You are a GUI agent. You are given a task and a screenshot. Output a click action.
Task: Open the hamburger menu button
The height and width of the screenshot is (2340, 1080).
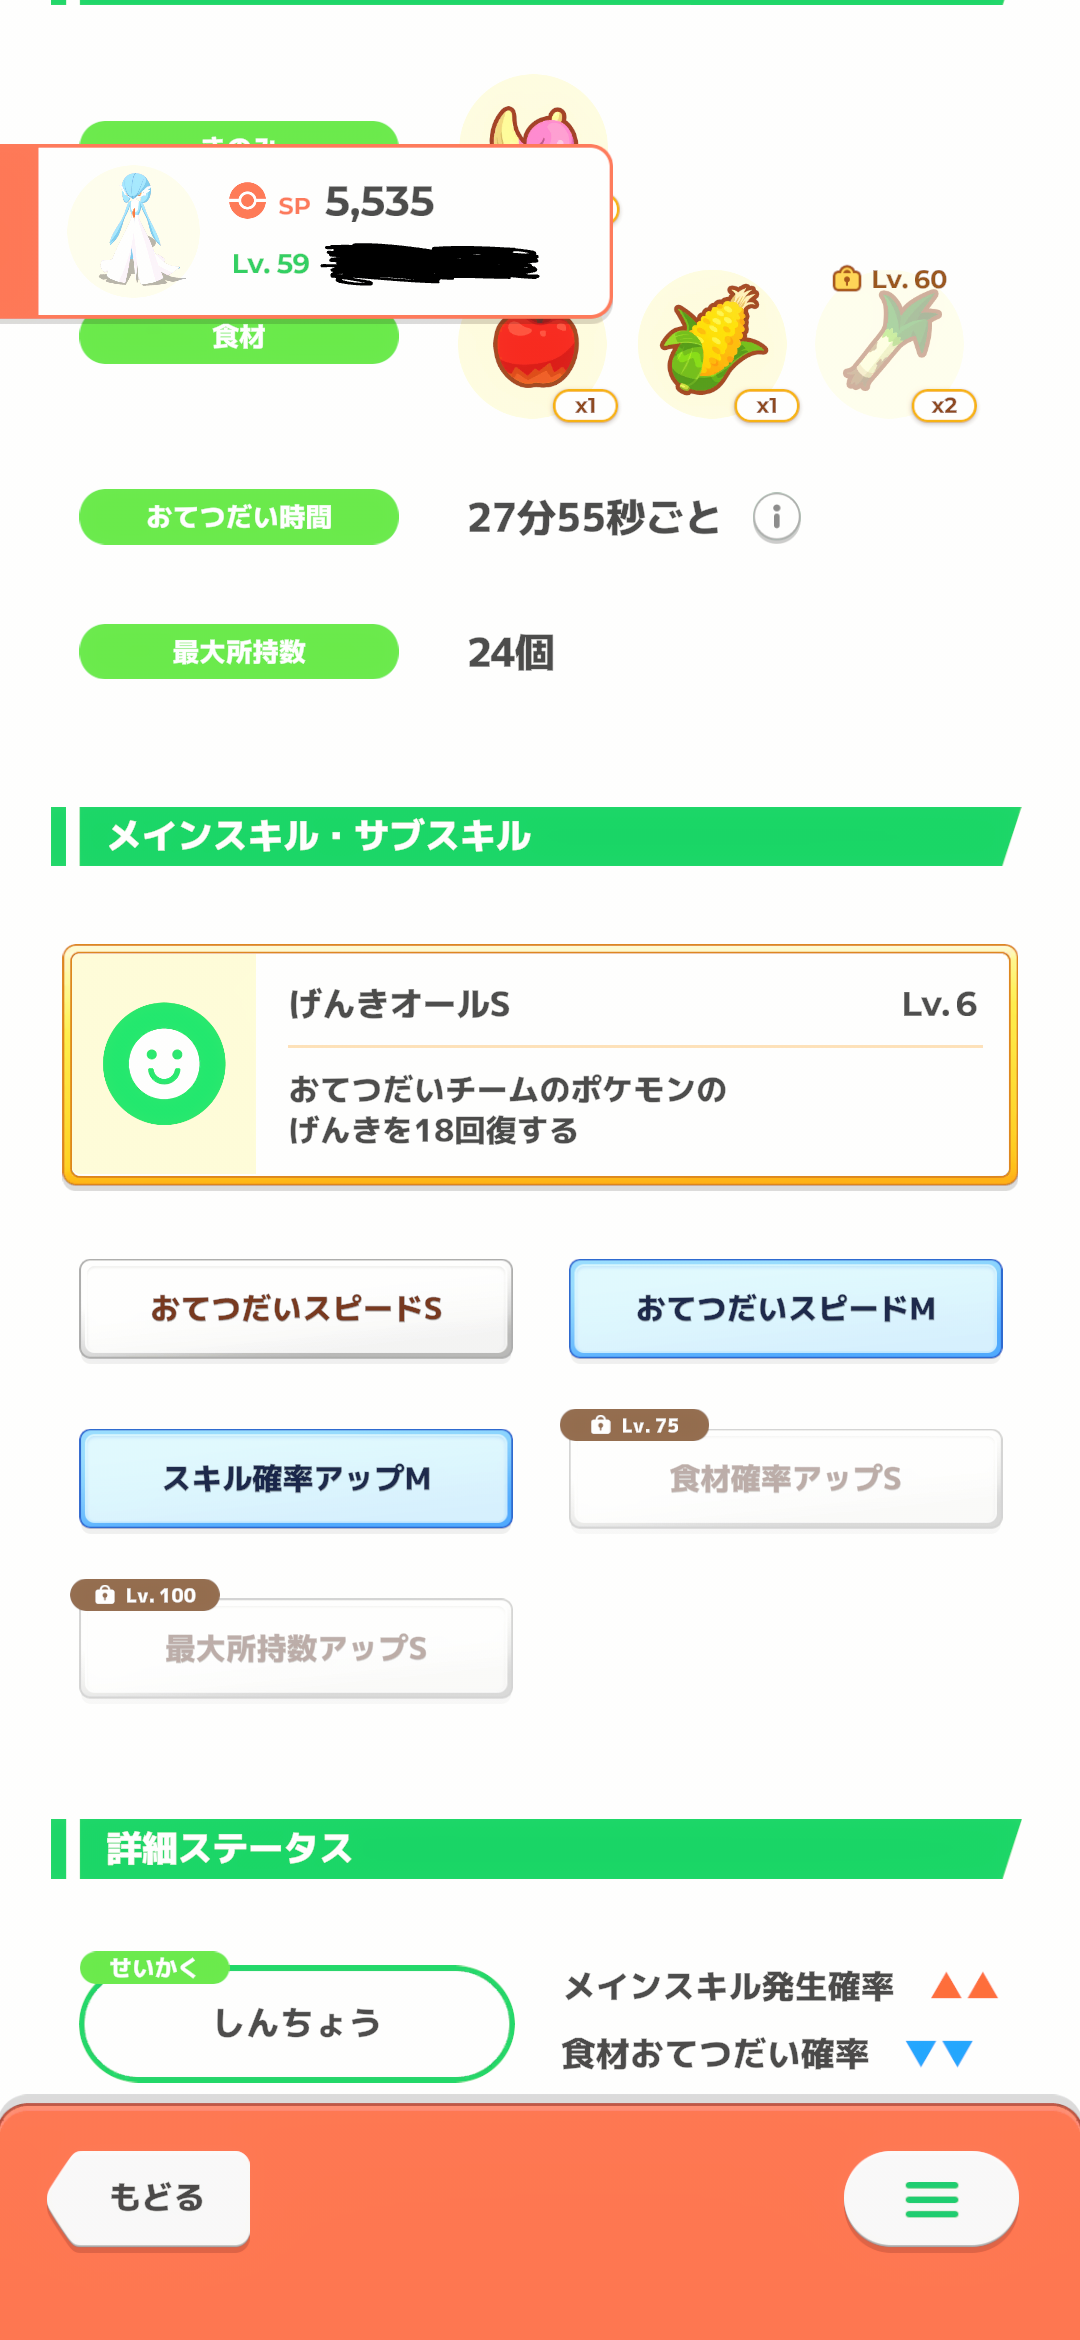coord(931,2198)
